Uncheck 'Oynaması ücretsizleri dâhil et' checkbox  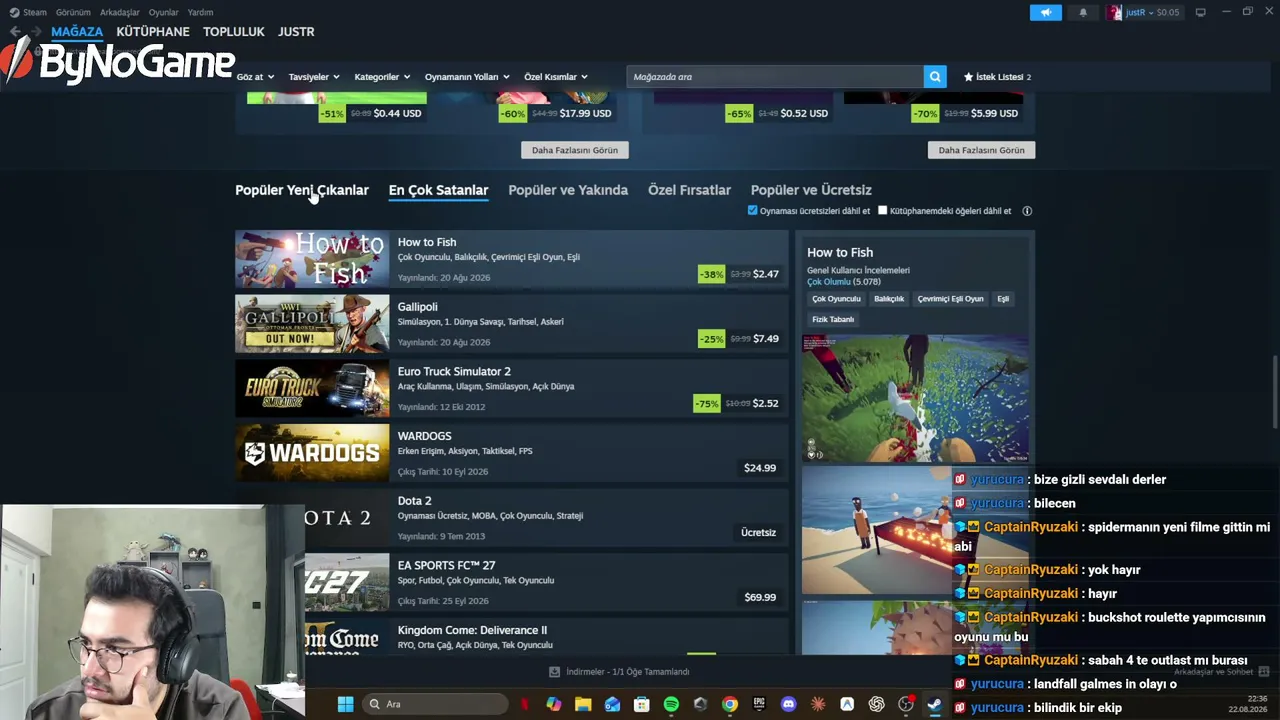point(753,211)
